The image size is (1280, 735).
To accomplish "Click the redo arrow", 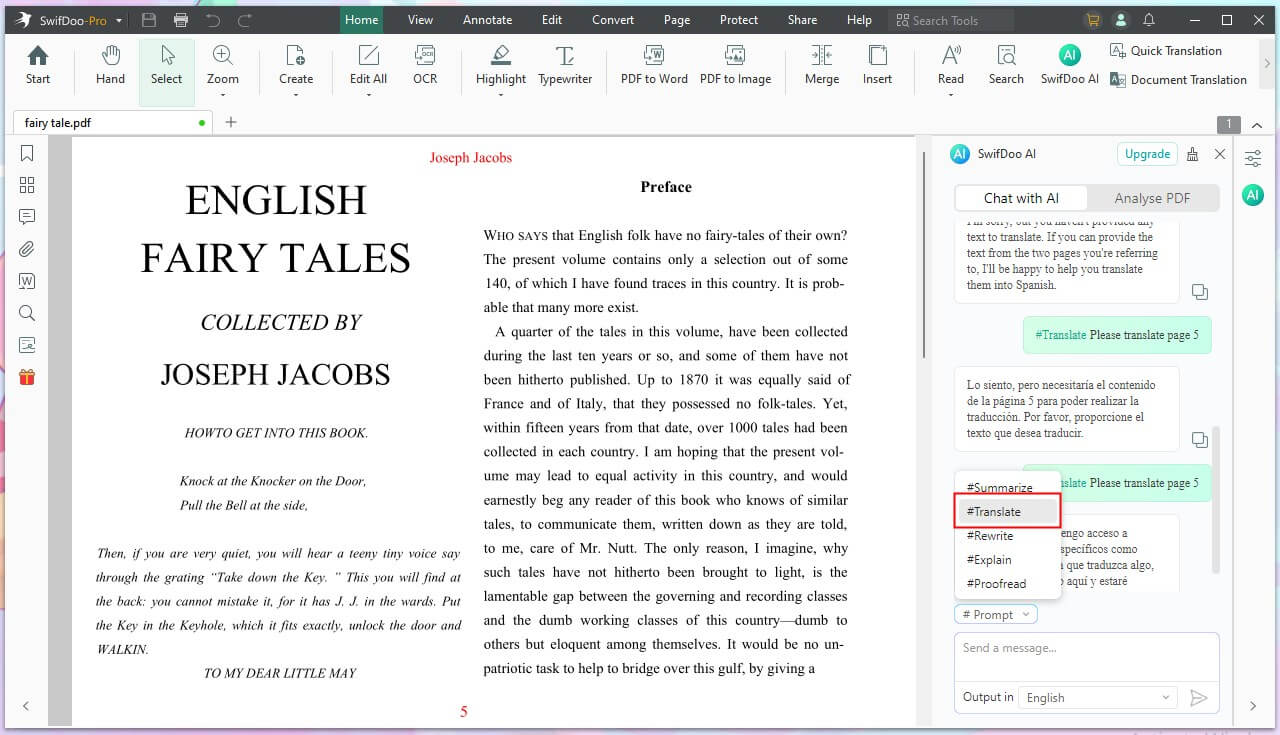I will 244,20.
